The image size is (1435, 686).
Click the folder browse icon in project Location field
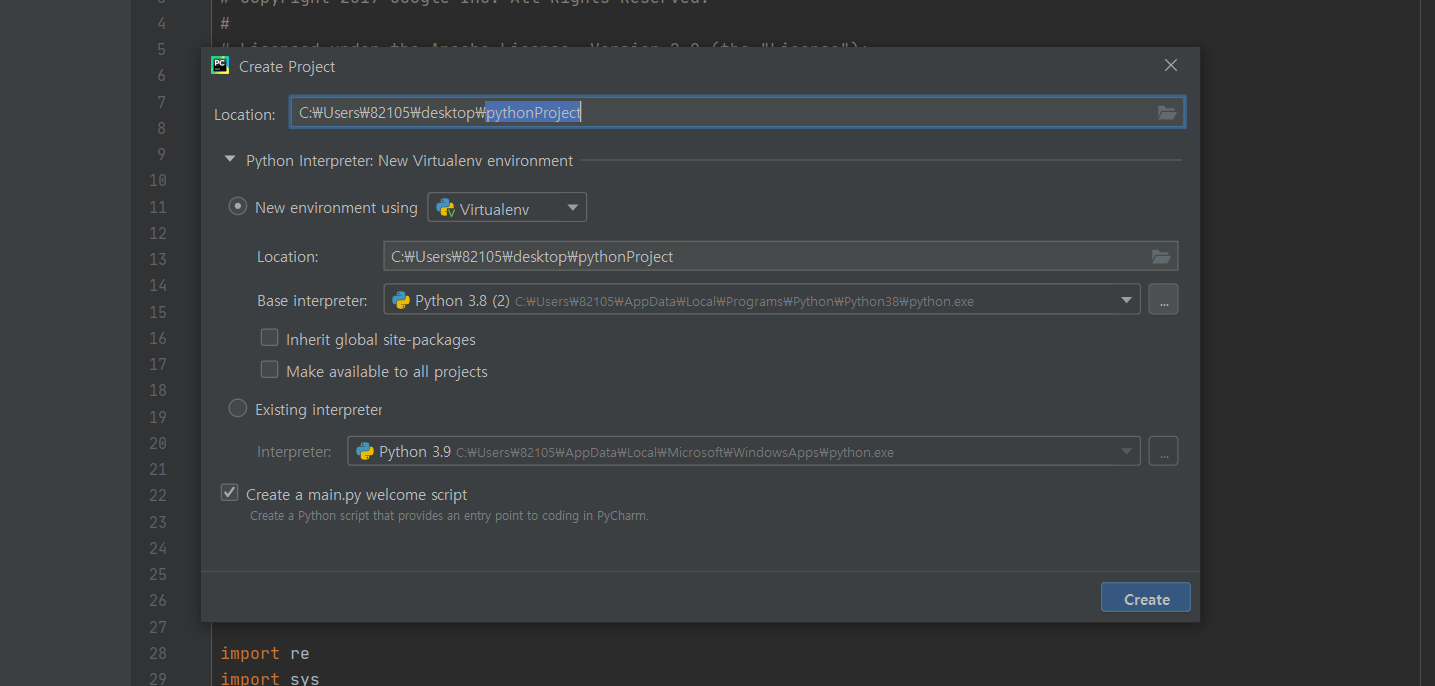(1167, 113)
